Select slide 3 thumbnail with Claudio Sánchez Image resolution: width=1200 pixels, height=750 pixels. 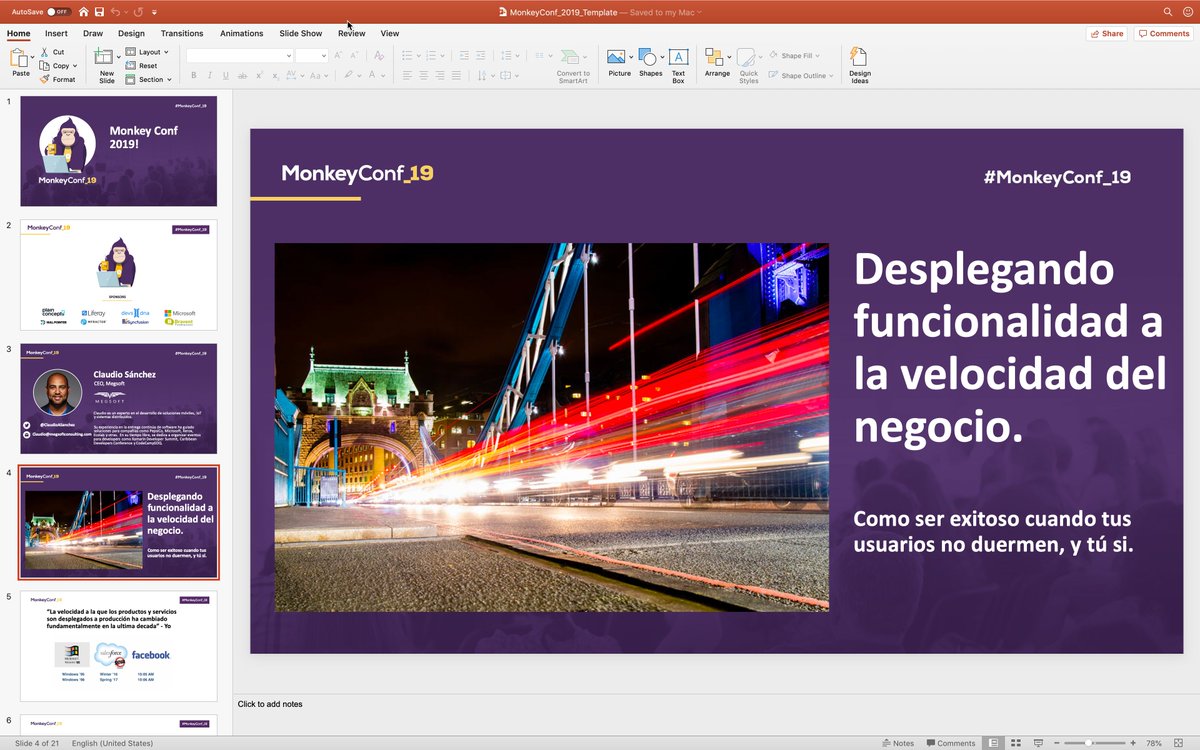point(119,398)
